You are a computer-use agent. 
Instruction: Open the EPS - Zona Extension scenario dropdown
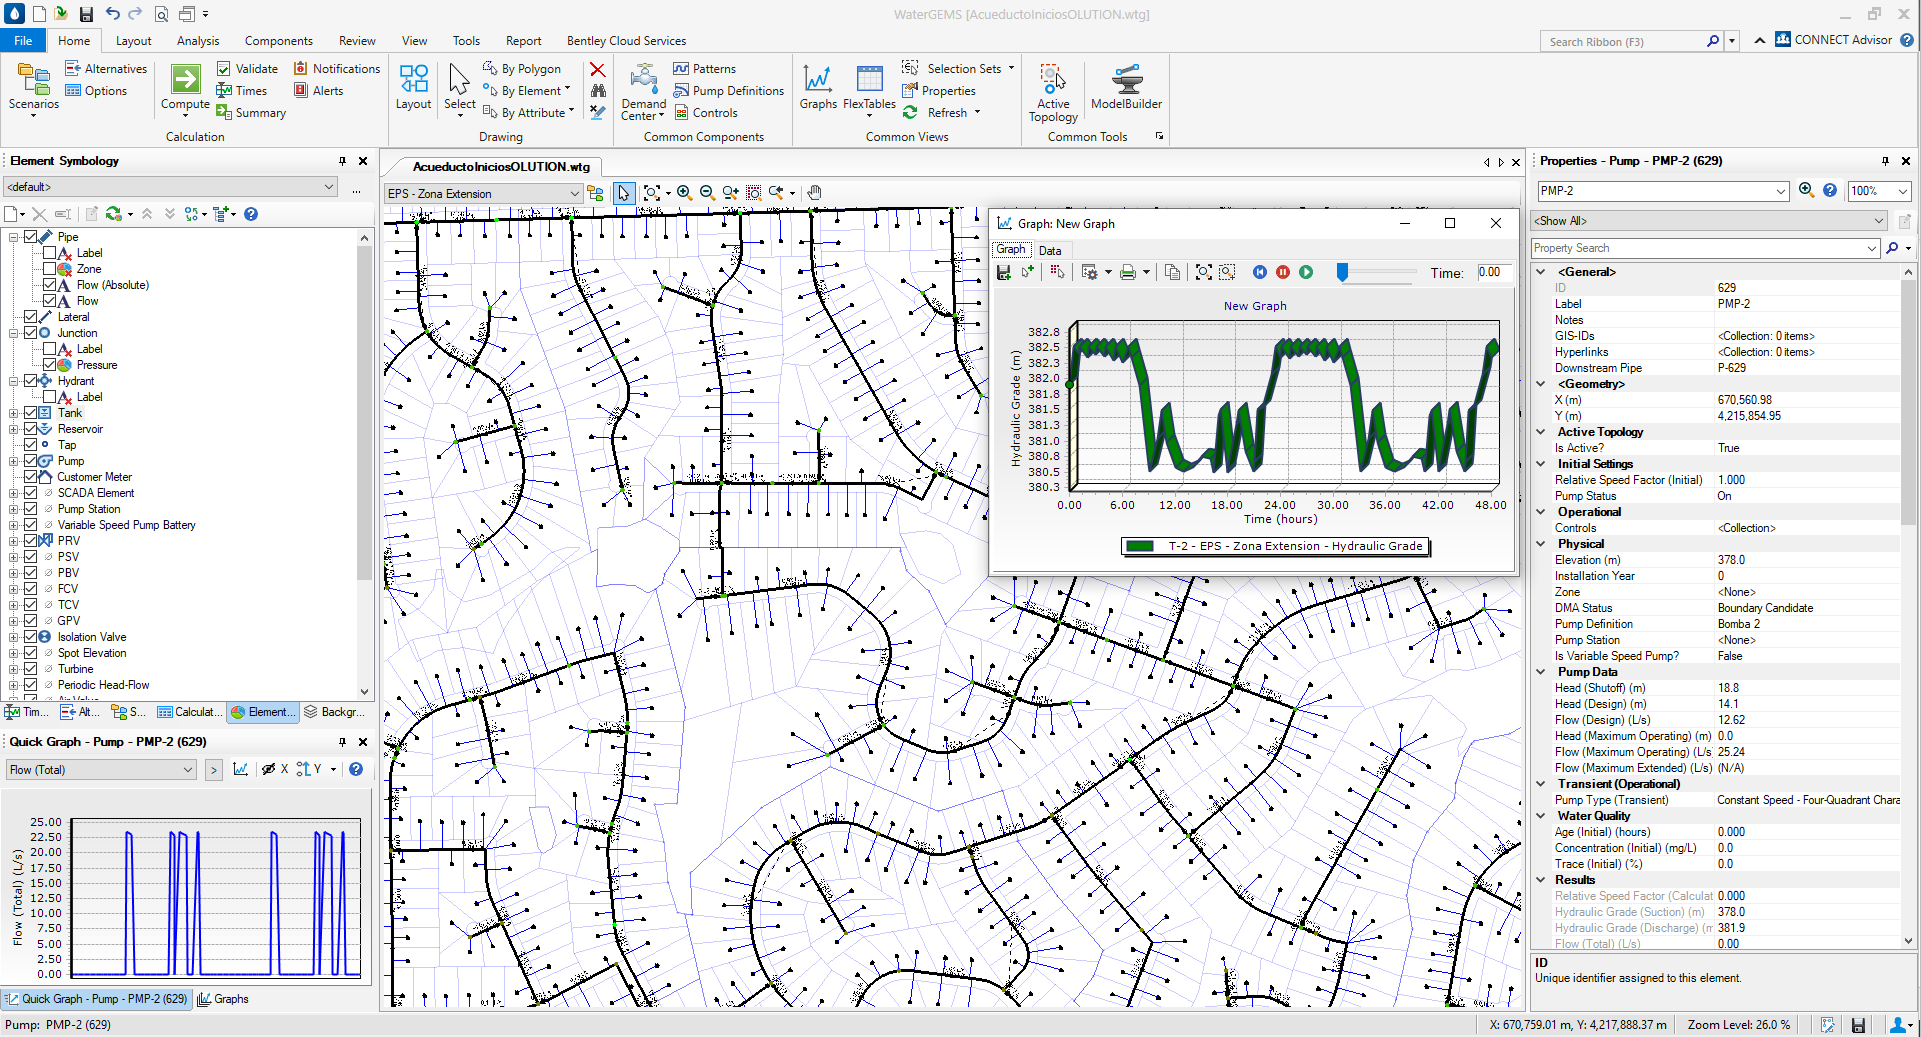tap(574, 194)
